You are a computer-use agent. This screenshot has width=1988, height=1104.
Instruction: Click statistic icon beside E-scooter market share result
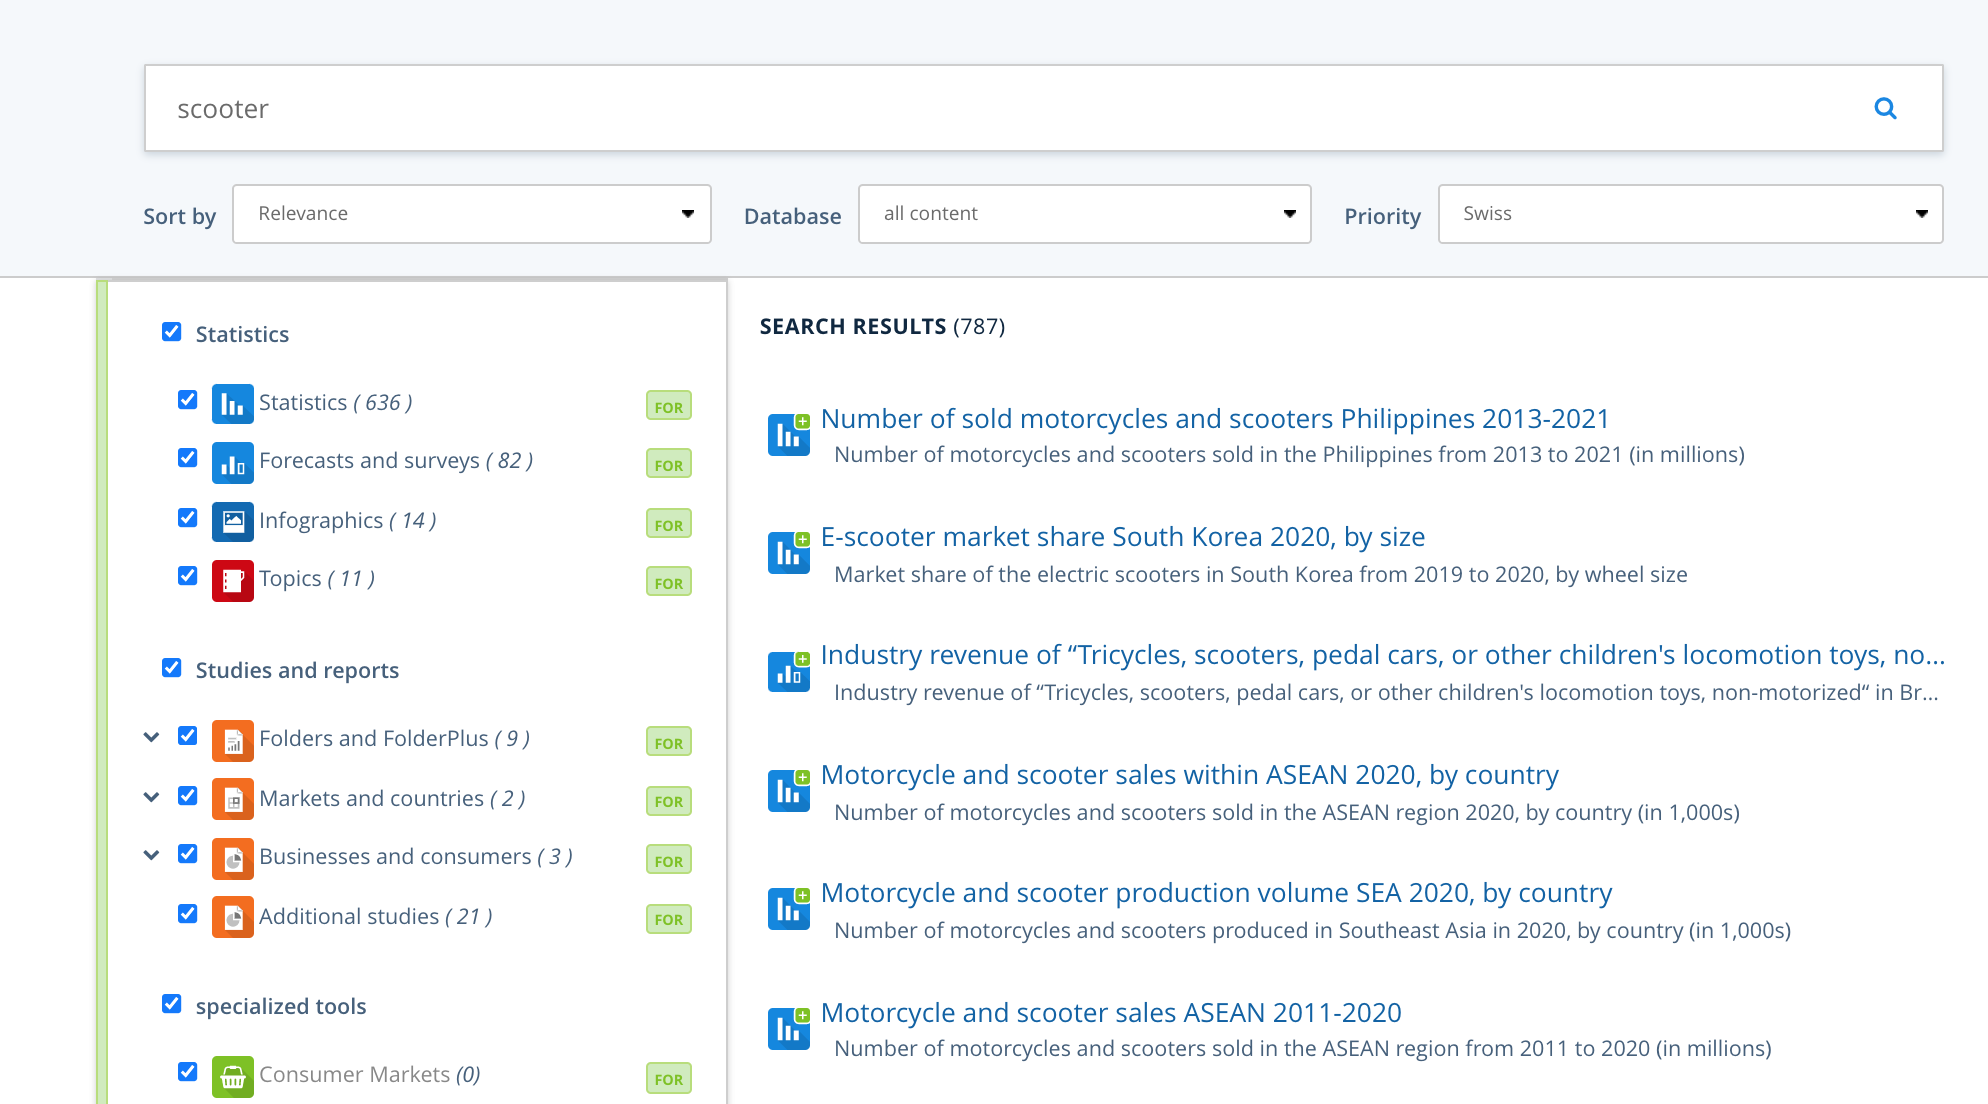[788, 553]
